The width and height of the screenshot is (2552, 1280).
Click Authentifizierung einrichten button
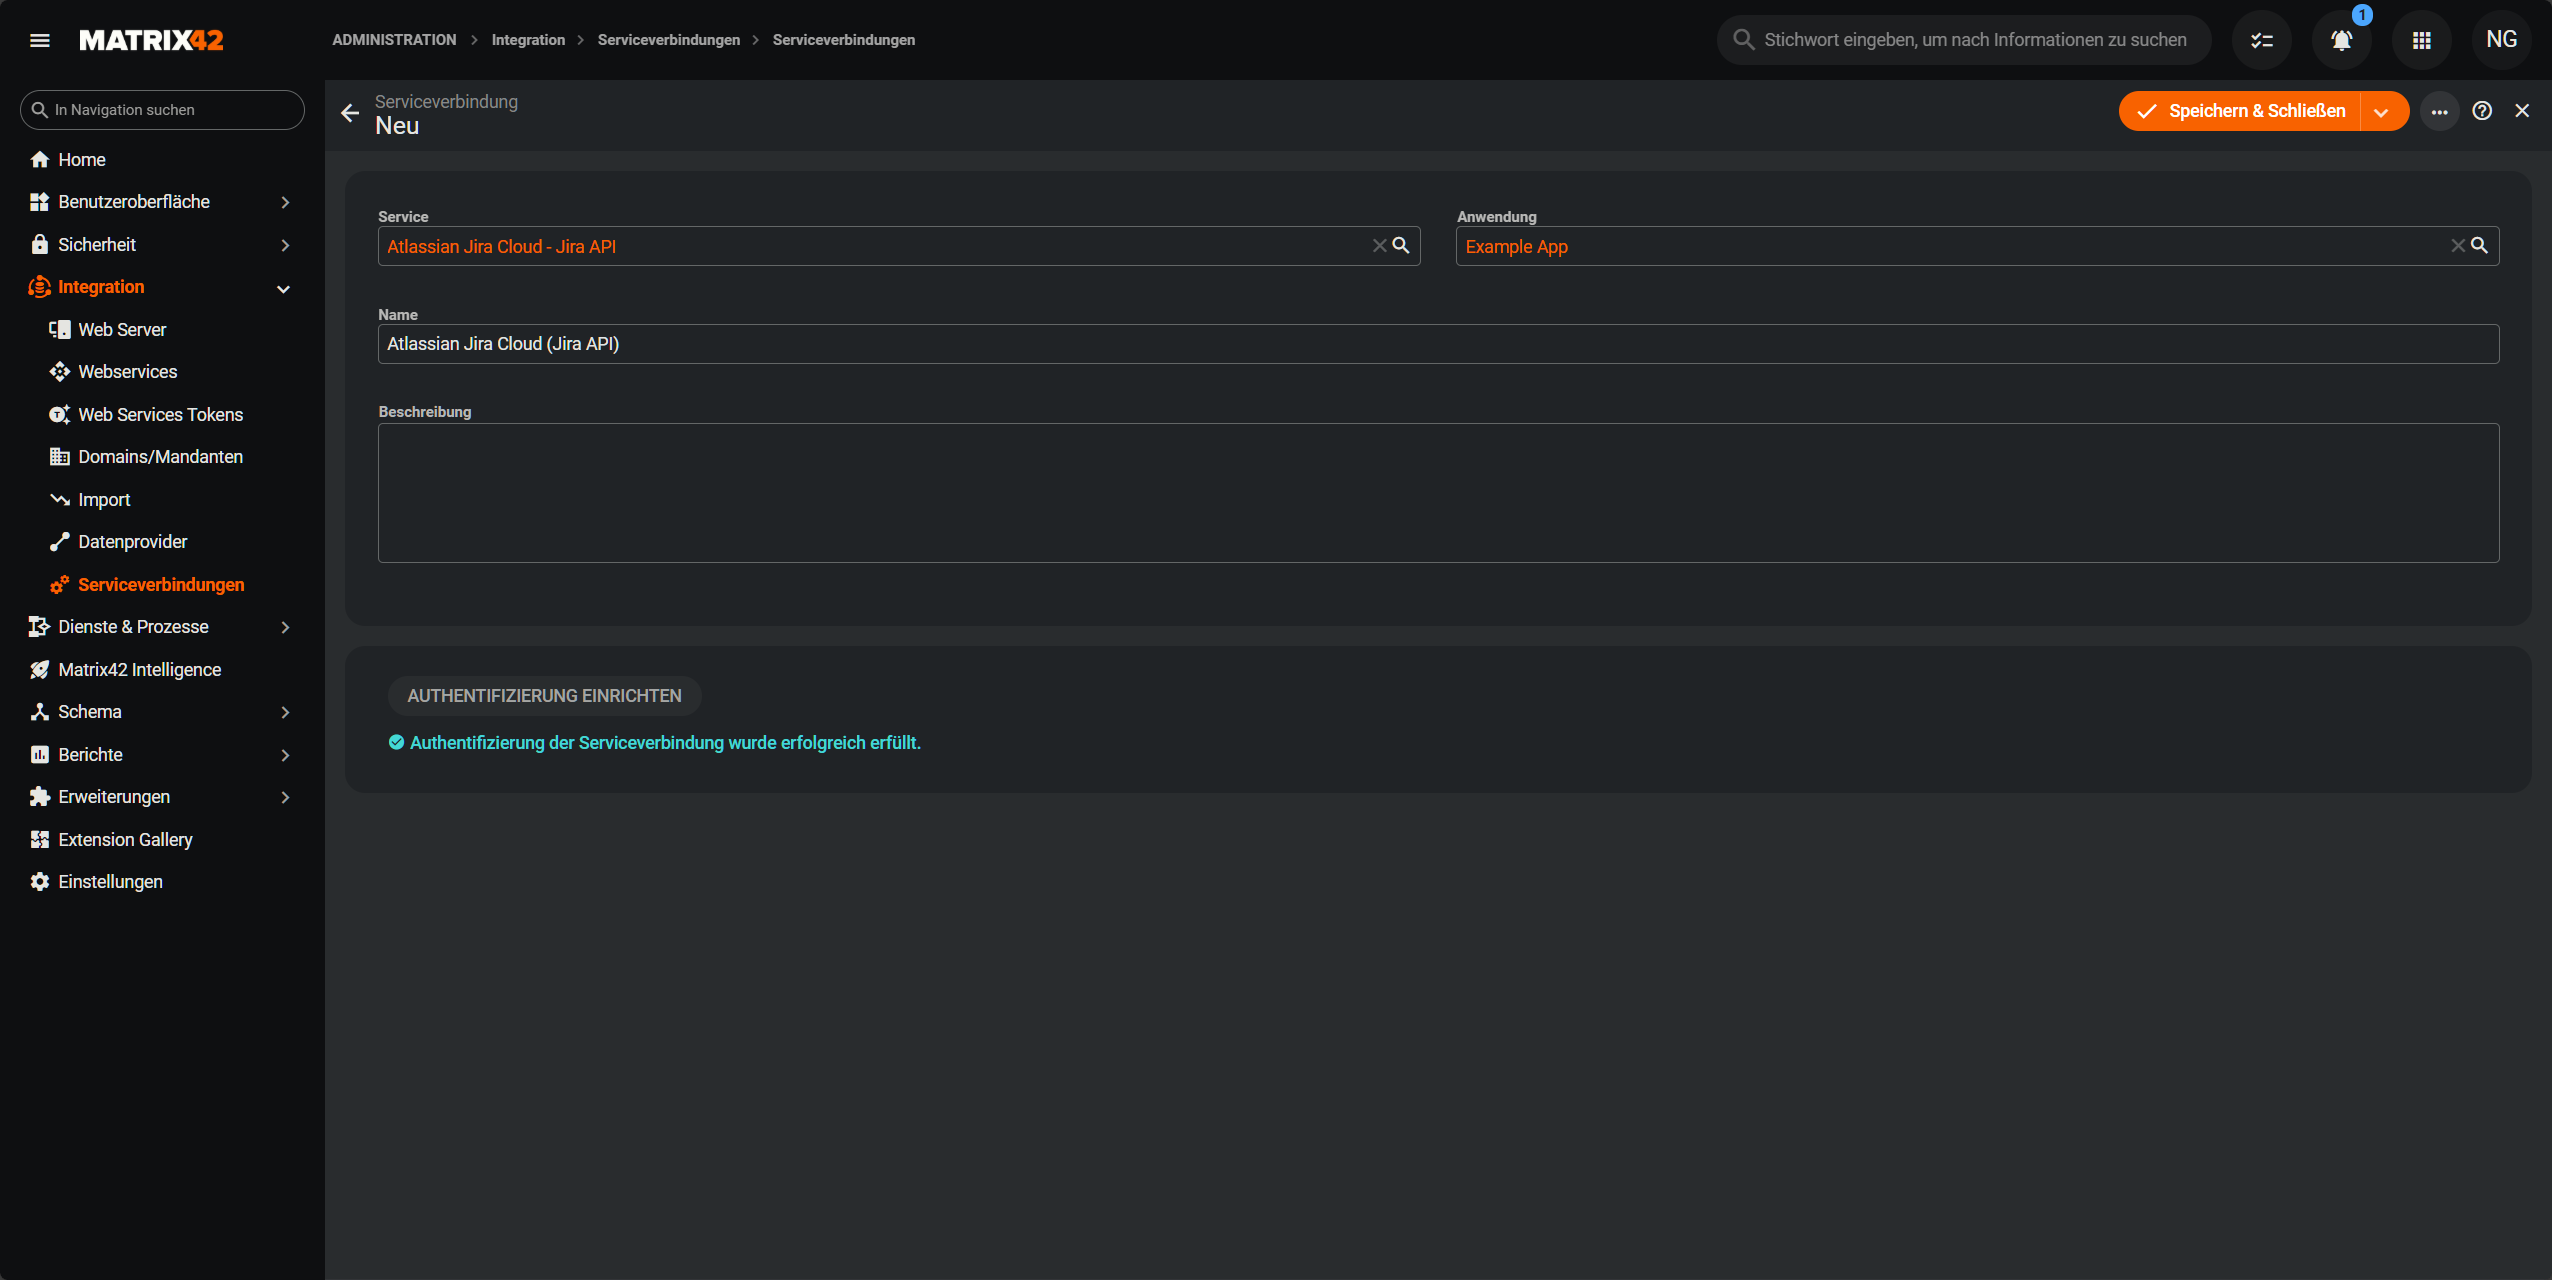pyautogui.click(x=544, y=696)
